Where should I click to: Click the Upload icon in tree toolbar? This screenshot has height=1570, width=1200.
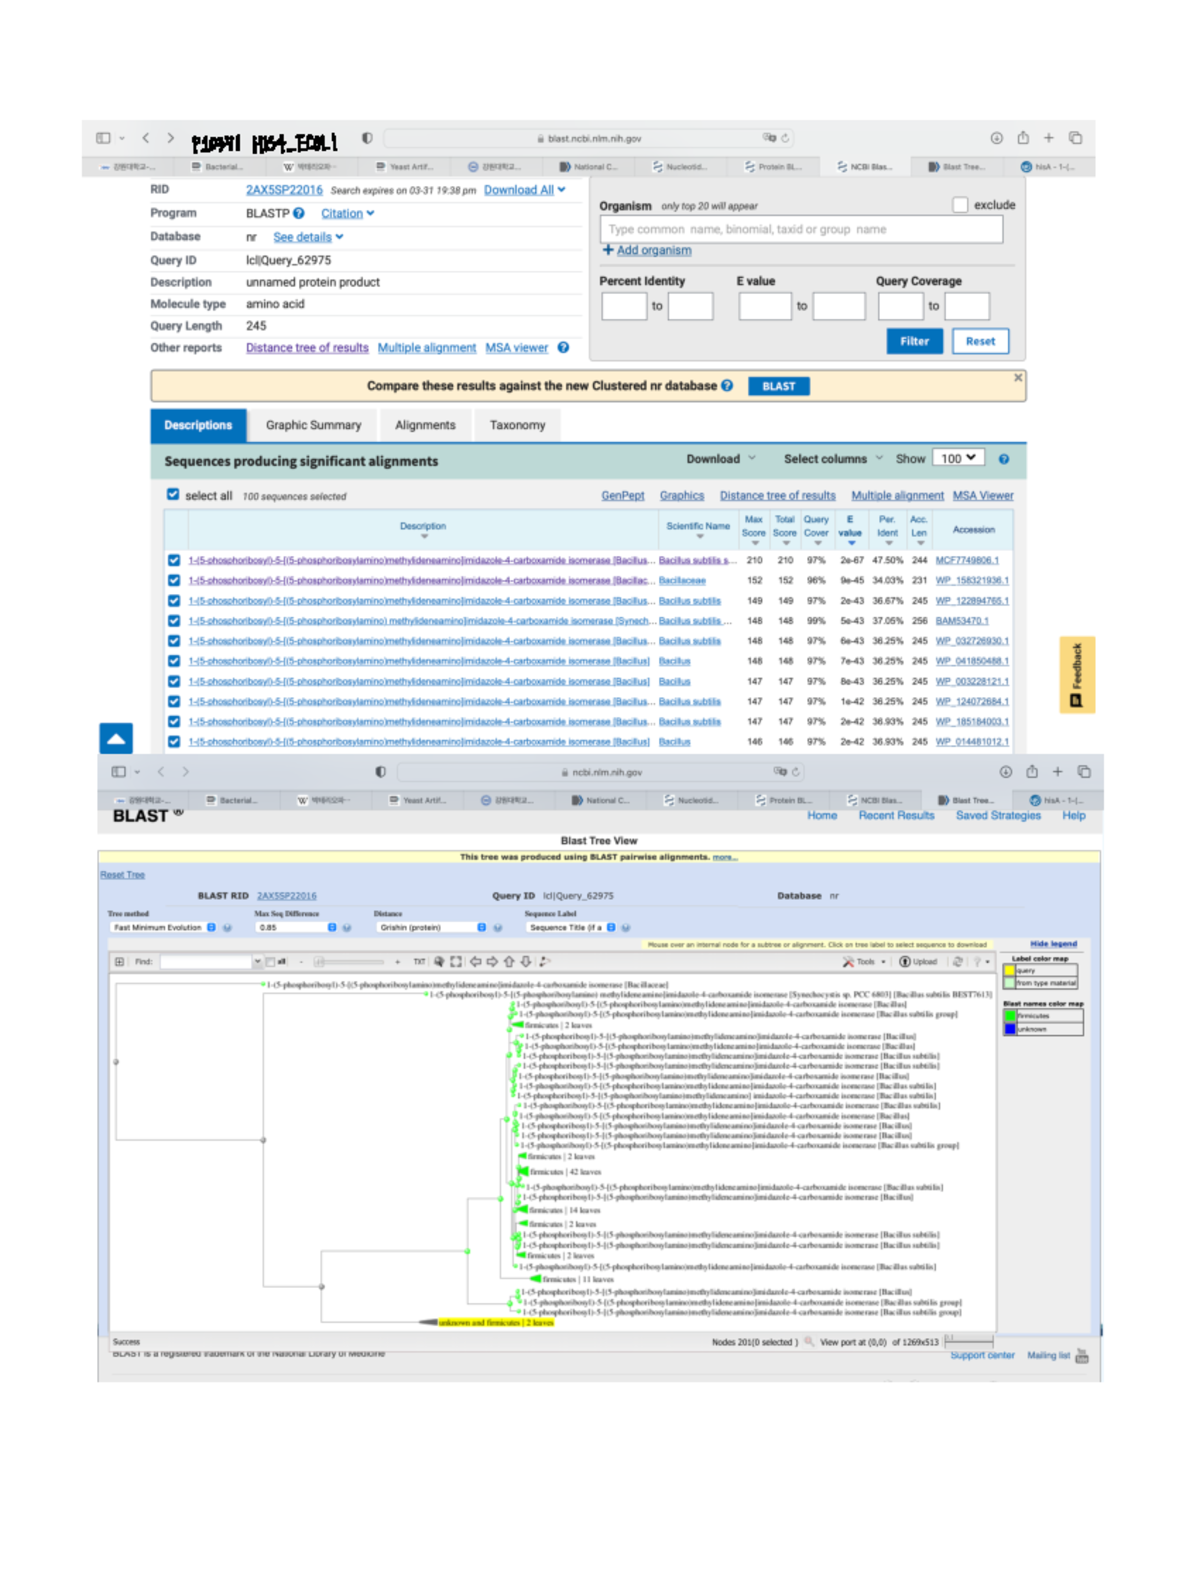(x=905, y=962)
